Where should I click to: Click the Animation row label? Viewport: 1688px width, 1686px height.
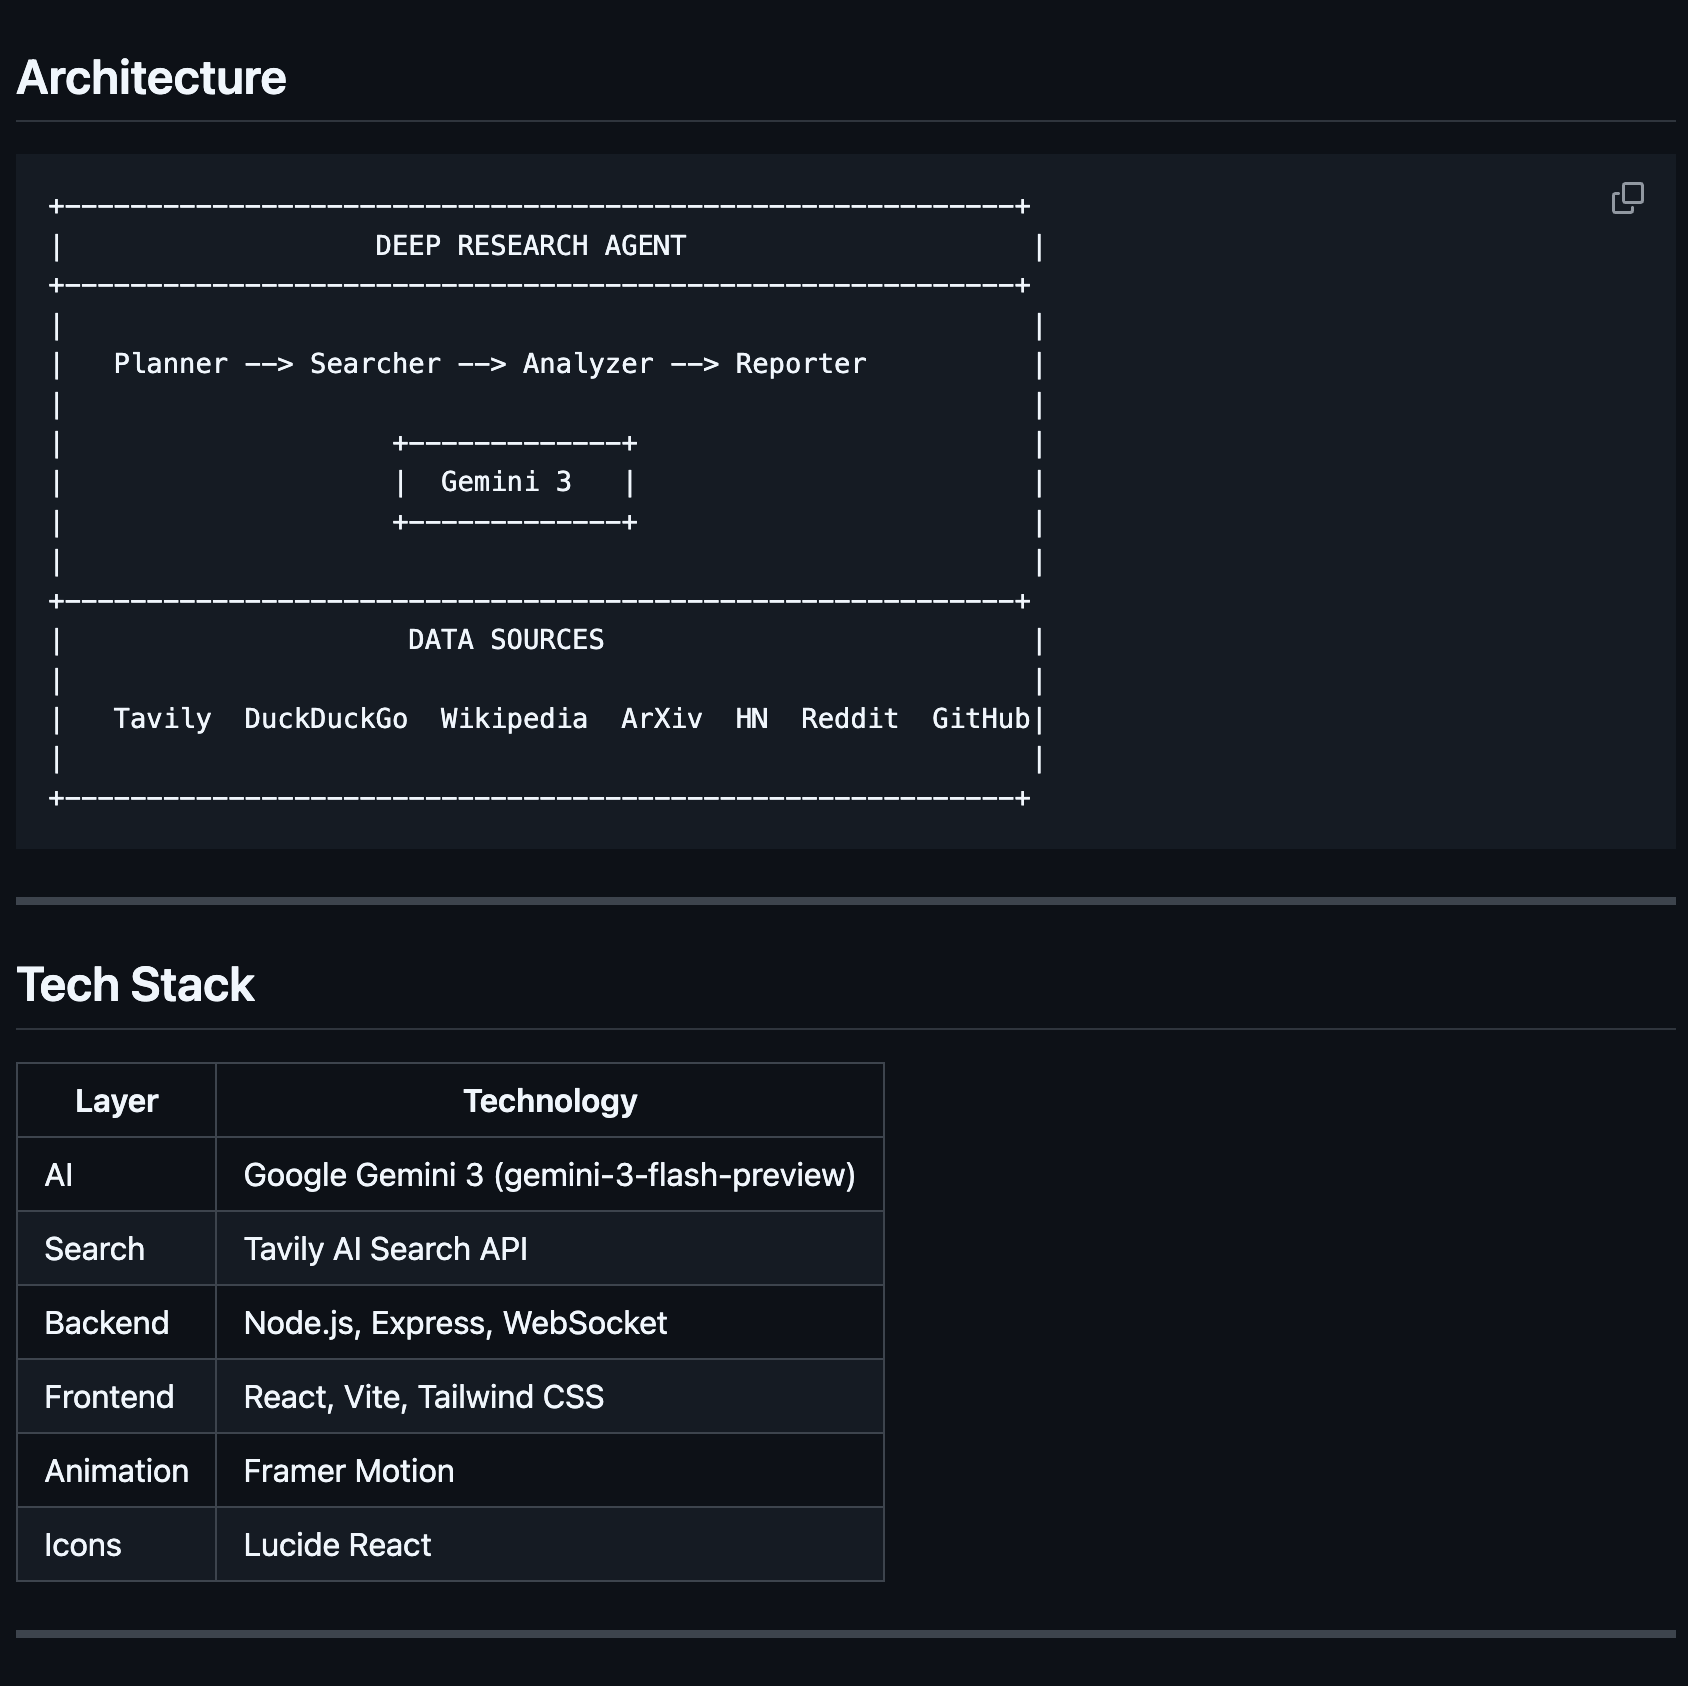[x=116, y=1471]
